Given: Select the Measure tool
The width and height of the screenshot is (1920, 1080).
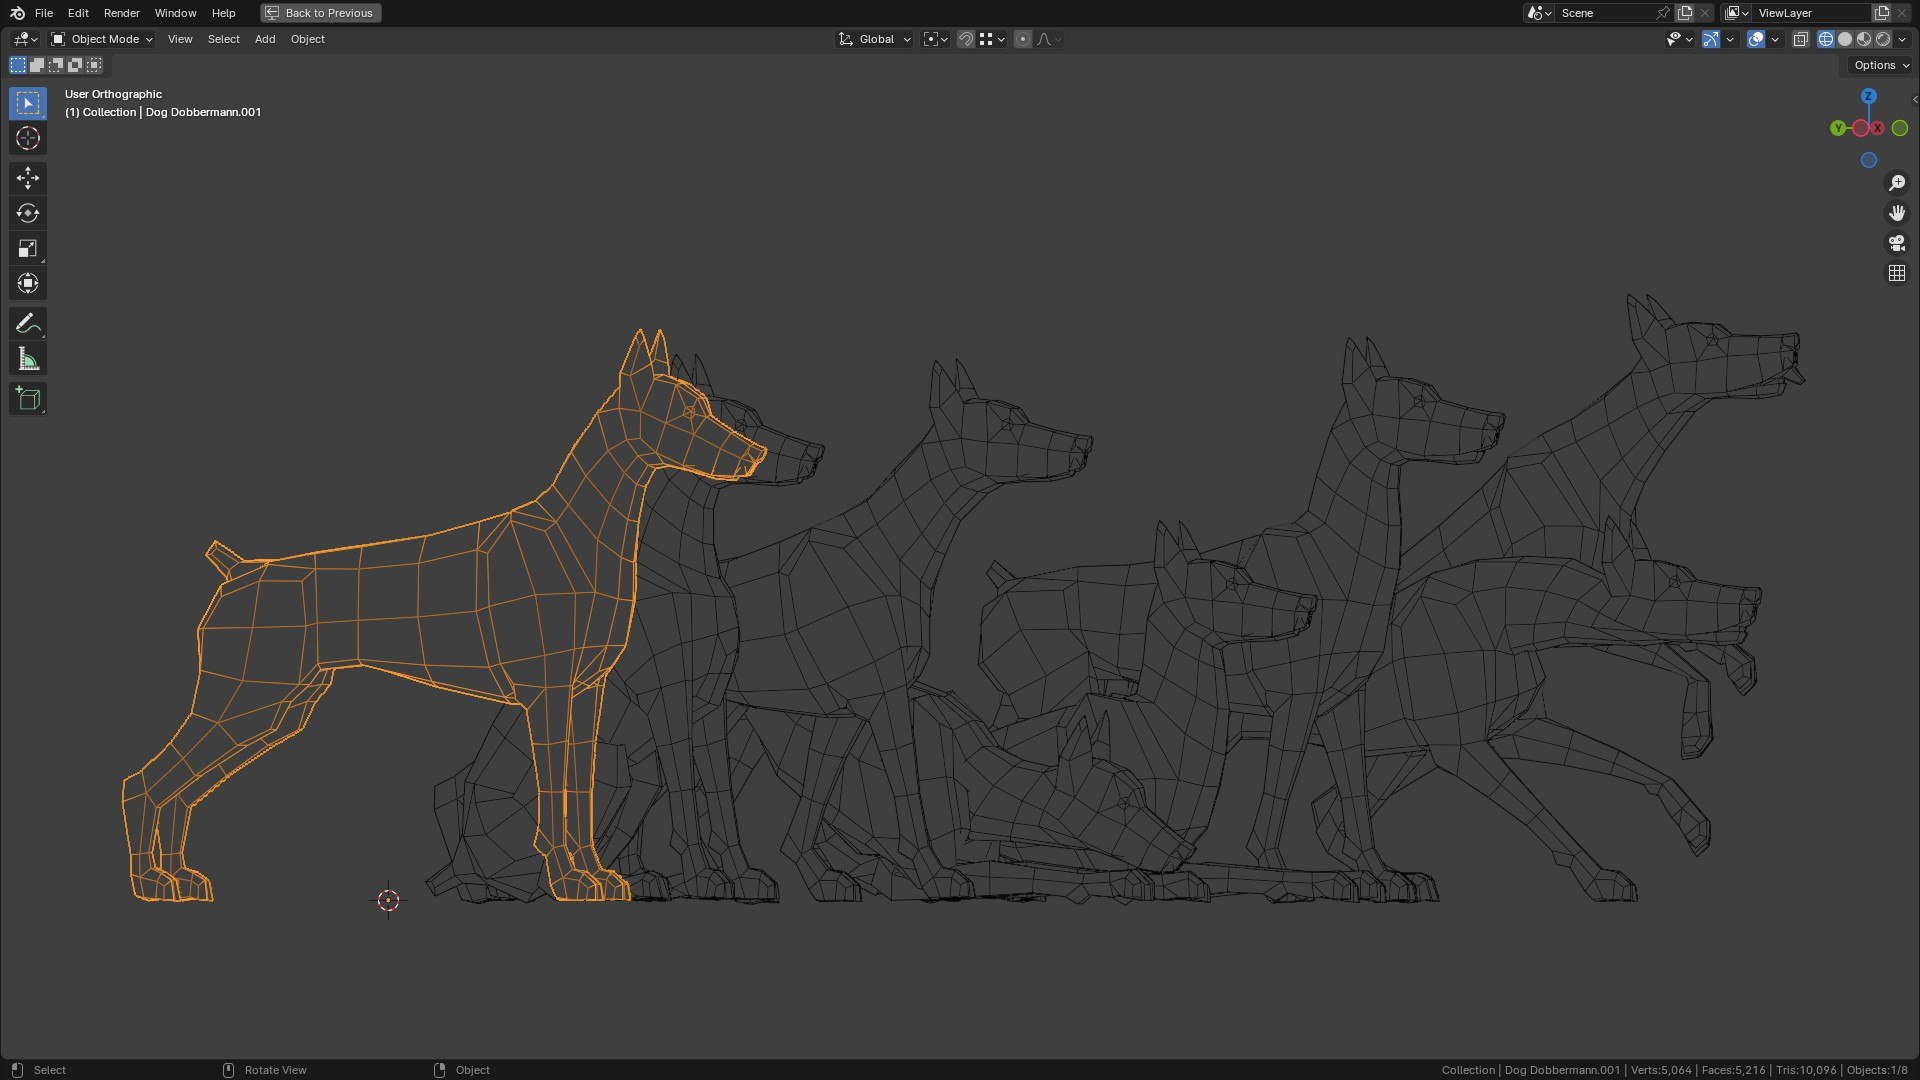Looking at the screenshot, I should tap(28, 359).
